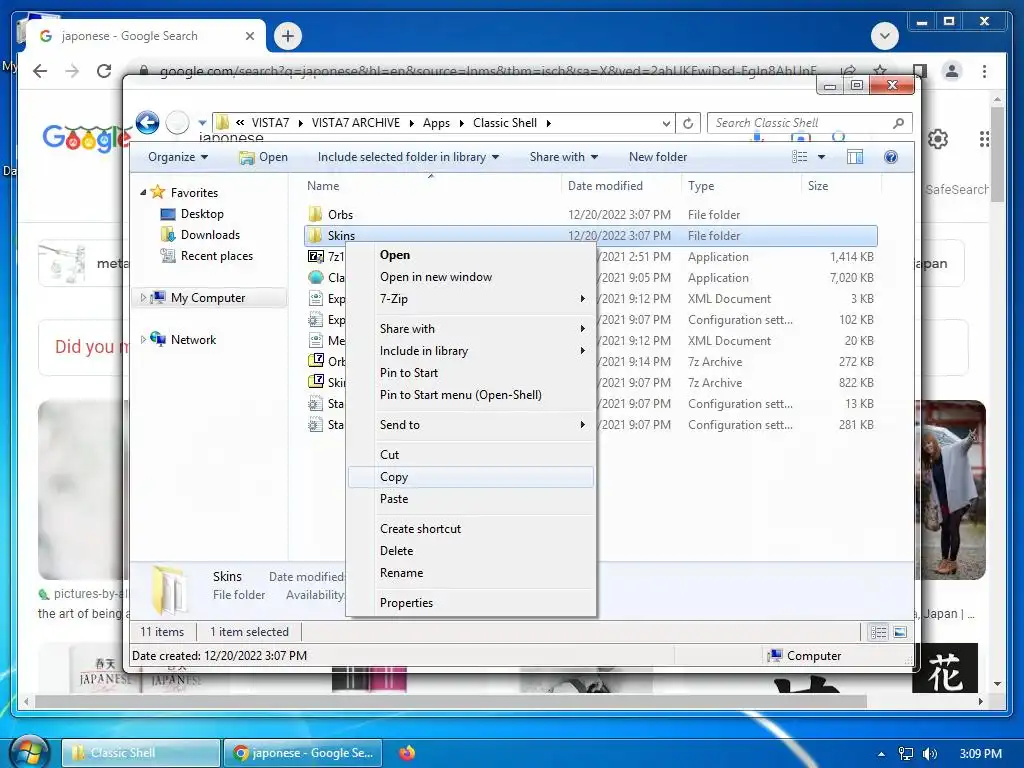1024x768 pixels.
Task: Expand address bar history dropdown
Action: [x=665, y=123]
